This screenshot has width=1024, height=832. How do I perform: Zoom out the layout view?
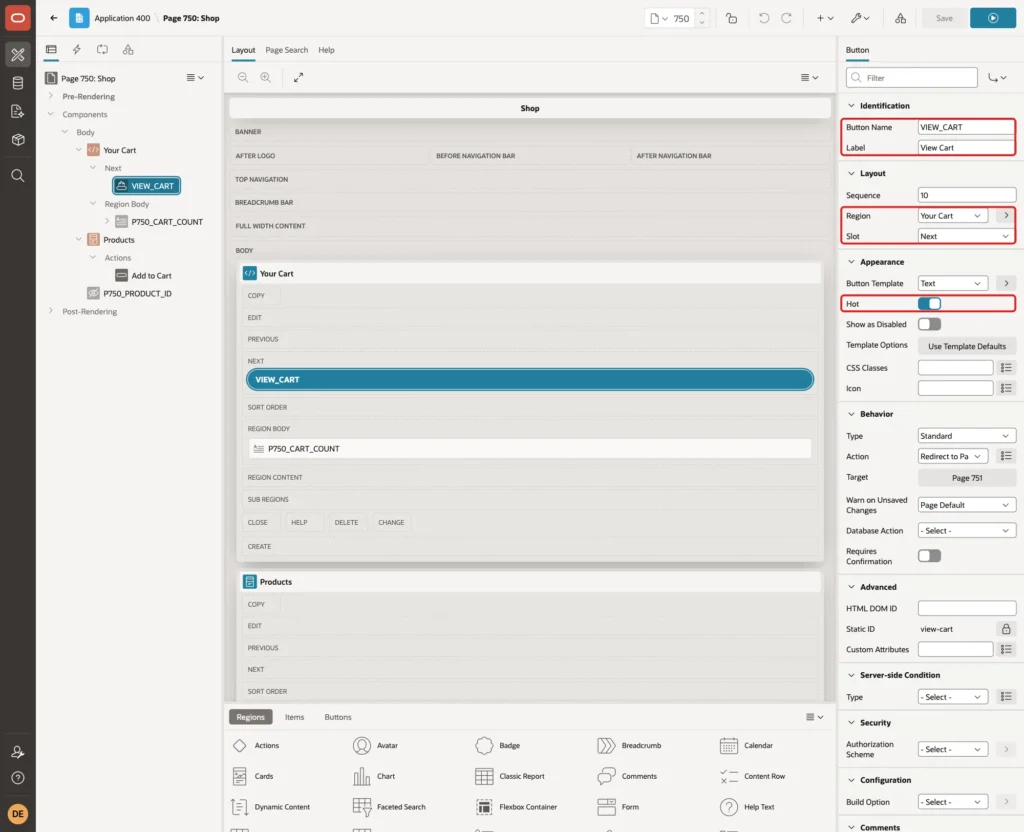(243, 77)
